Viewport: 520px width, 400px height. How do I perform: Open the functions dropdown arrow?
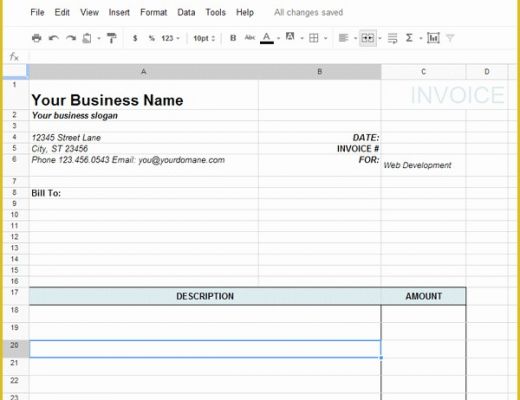pyautogui.click(x=421, y=38)
